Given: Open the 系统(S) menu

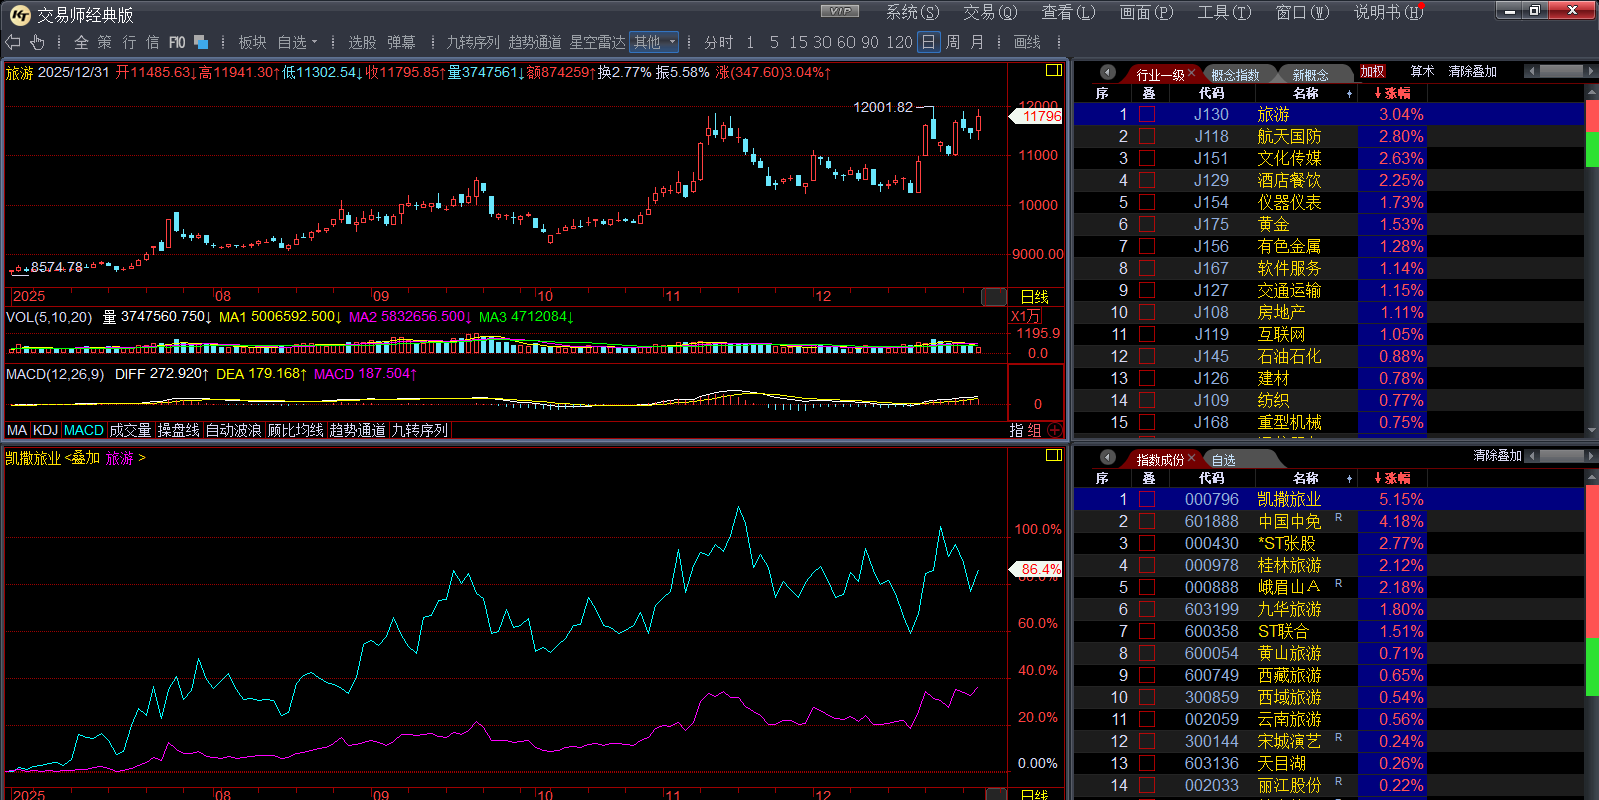Looking at the screenshot, I should (912, 12).
